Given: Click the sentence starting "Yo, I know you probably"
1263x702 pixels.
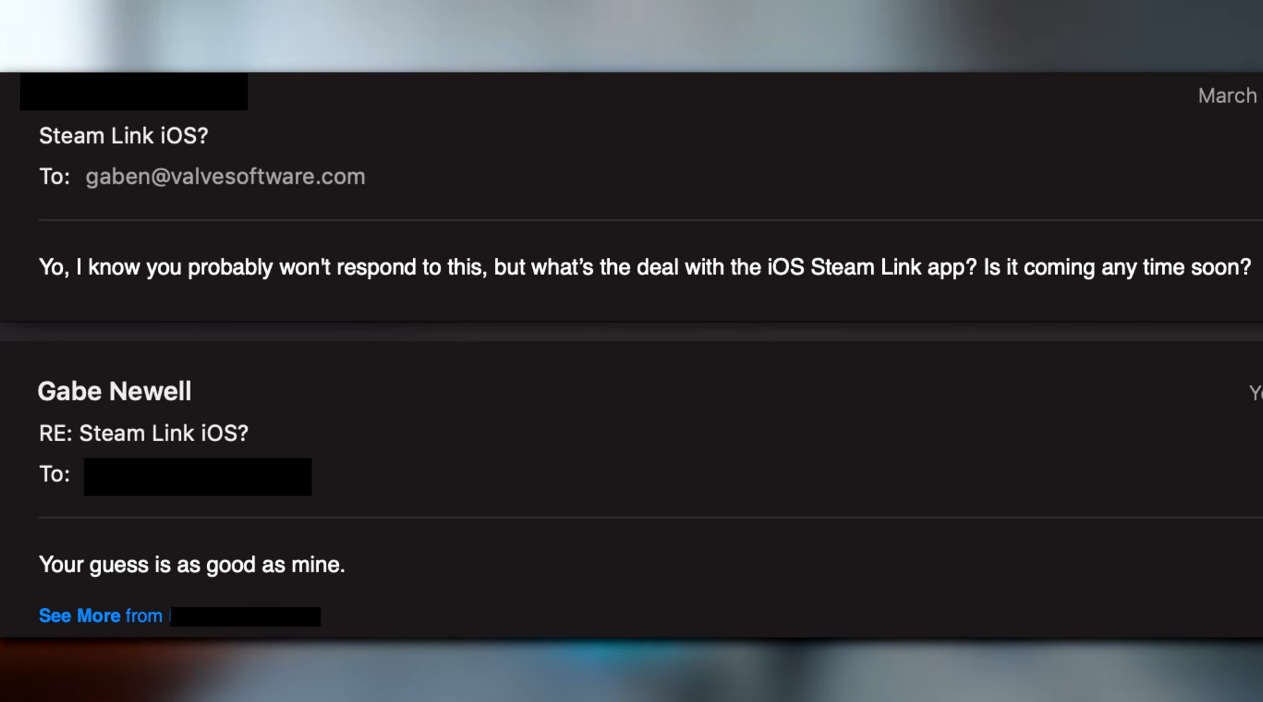Looking at the screenshot, I should pos(645,268).
